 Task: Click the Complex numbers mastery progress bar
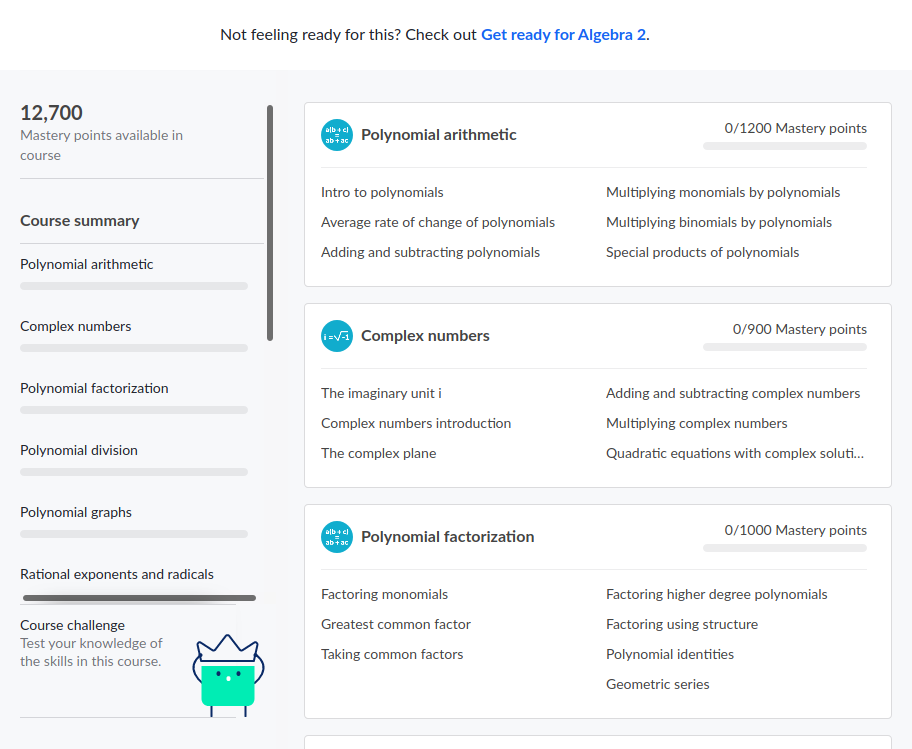click(784, 347)
